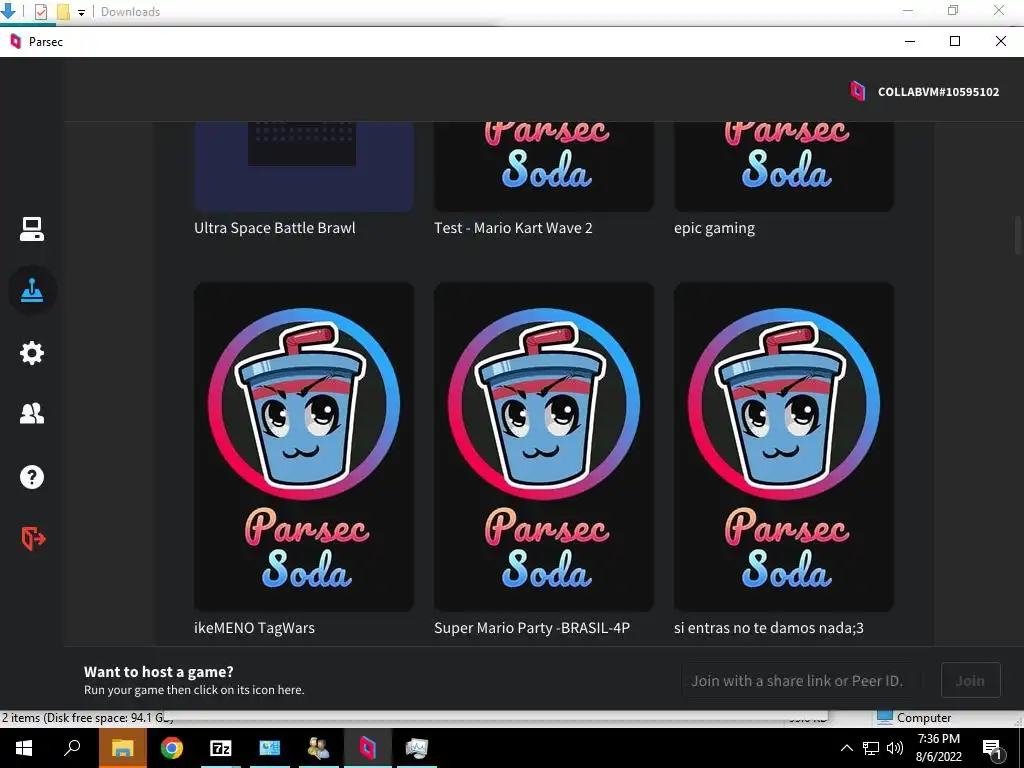Open the epic gaming thumbnail
Viewport: 1024px width, 768px height.
(x=784, y=167)
